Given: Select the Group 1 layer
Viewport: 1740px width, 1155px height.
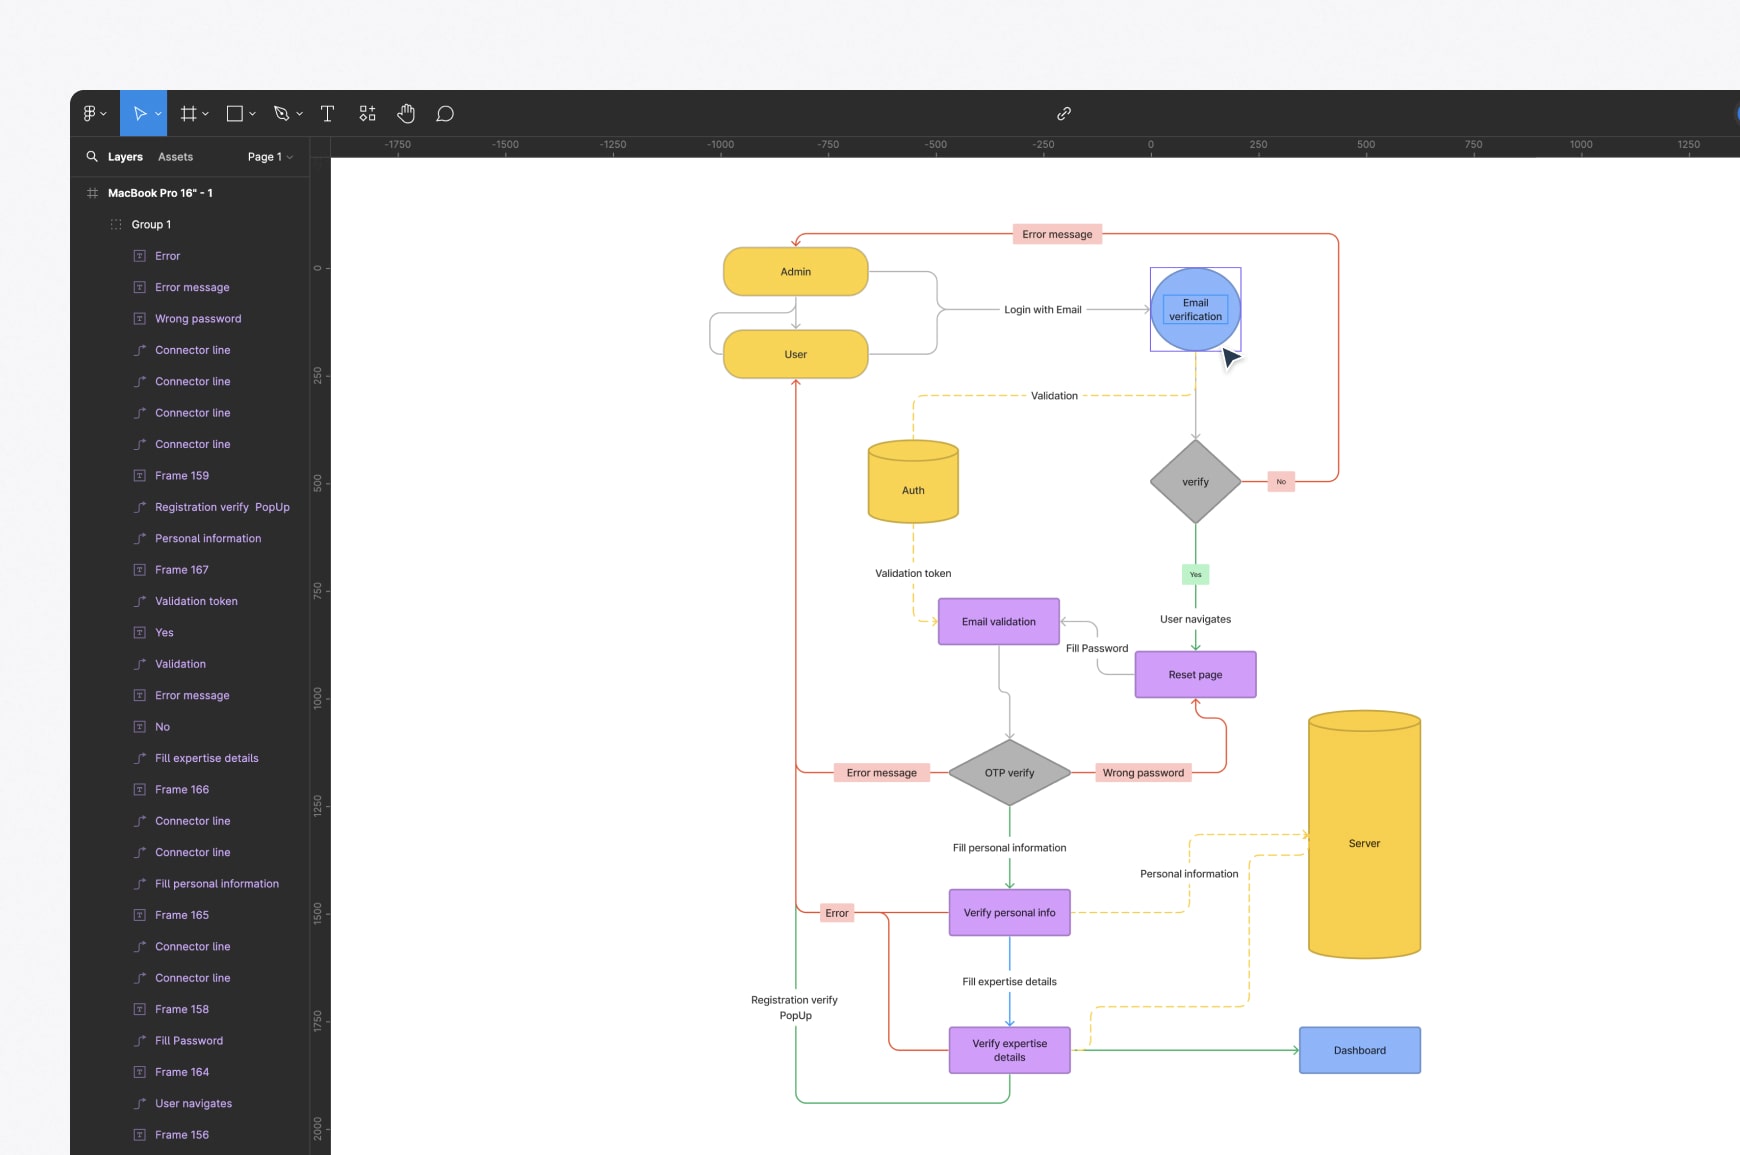Looking at the screenshot, I should 151,225.
